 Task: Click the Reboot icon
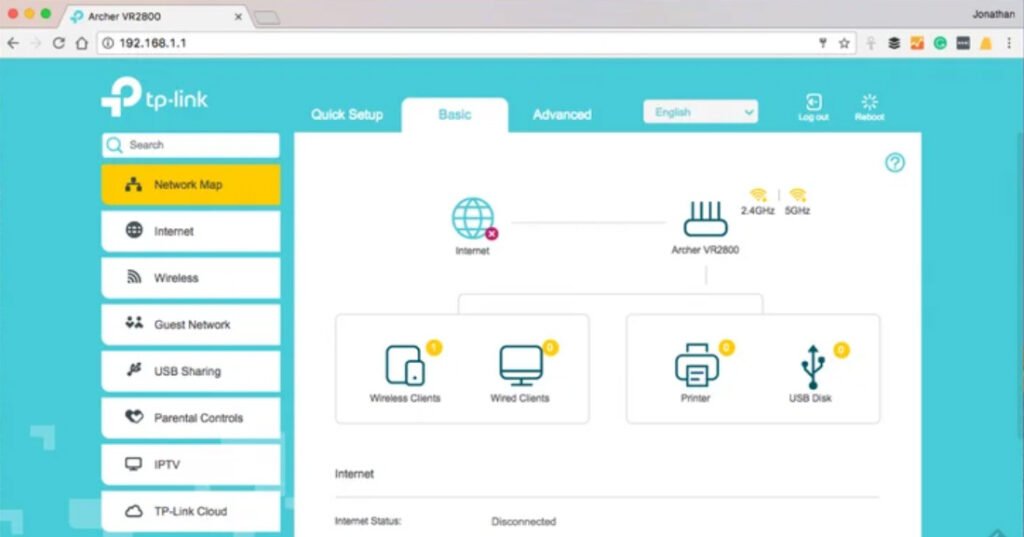869,103
